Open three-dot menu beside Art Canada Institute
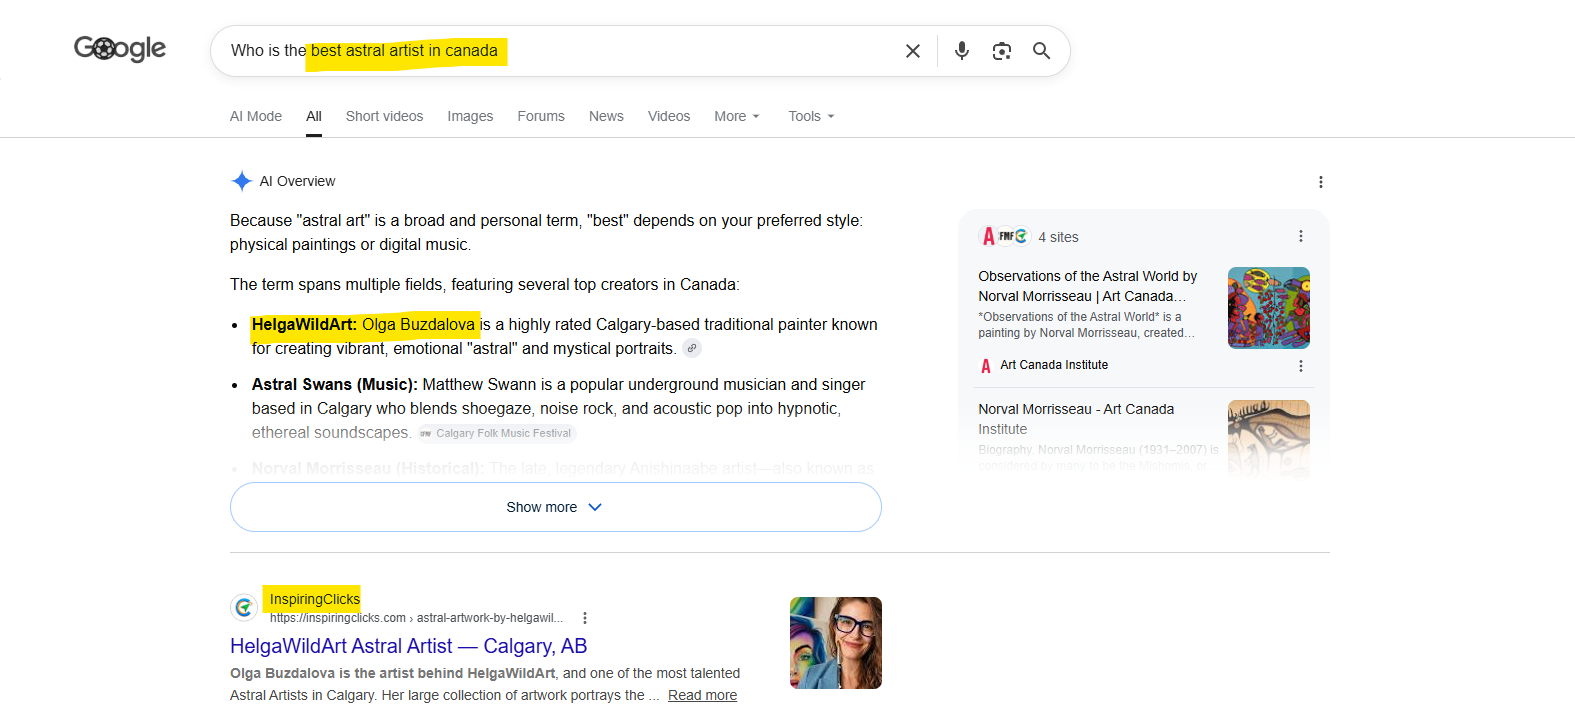Image resolution: width=1575 pixels, height=726 pixels. pos(1300,366)
